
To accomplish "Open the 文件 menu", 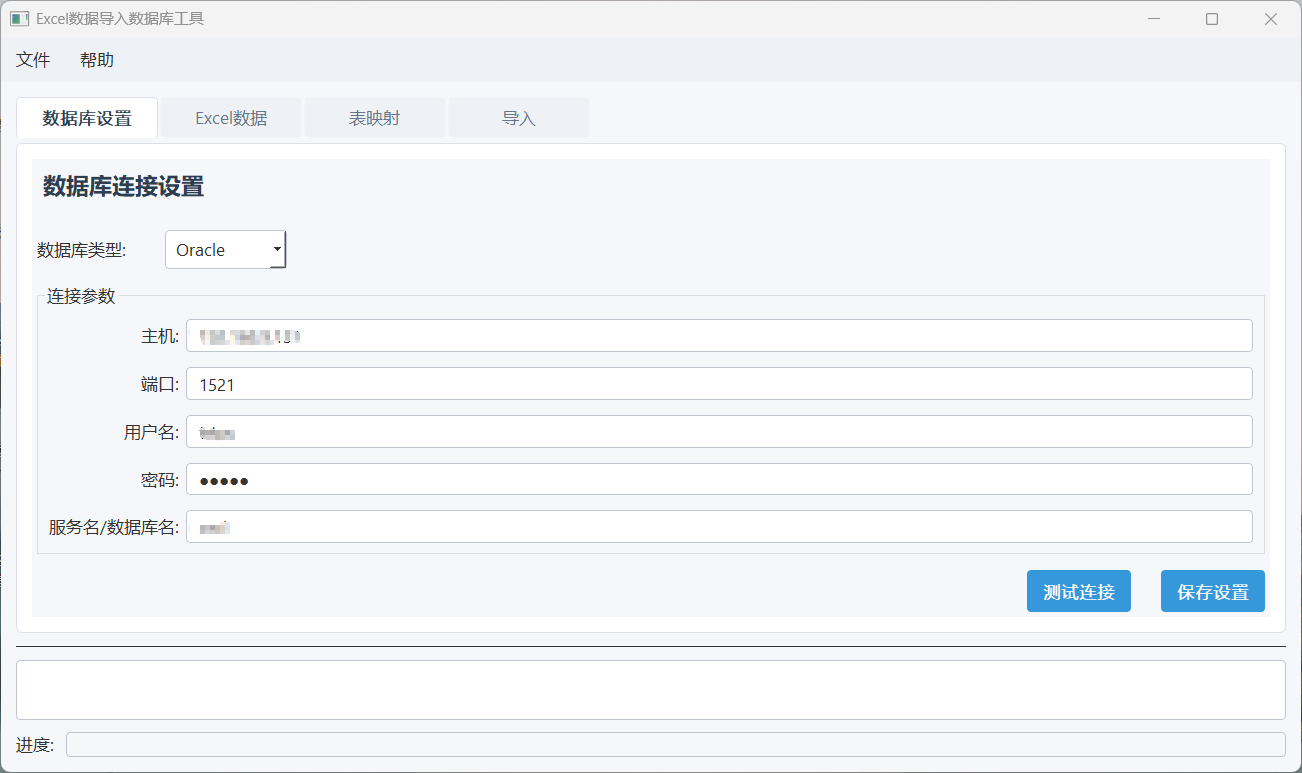I will point(33,60).
